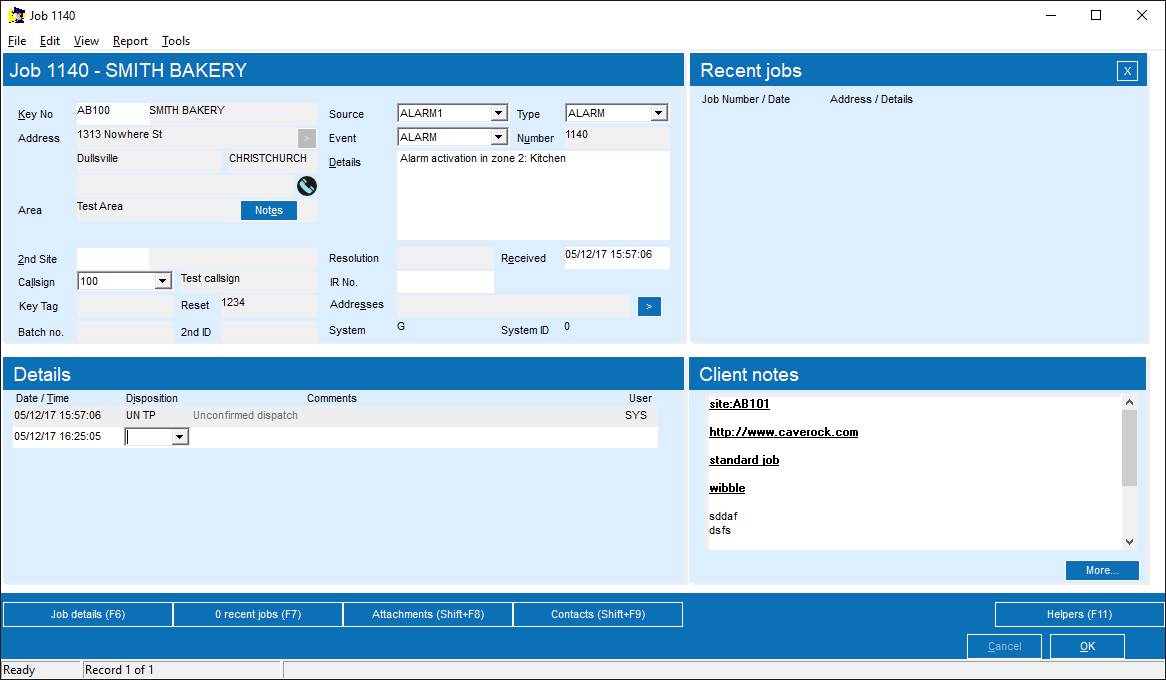Viewport: 1166px width, 680px height.
Task: Click the 'Address / Details' column header
Action: point(871,100)
